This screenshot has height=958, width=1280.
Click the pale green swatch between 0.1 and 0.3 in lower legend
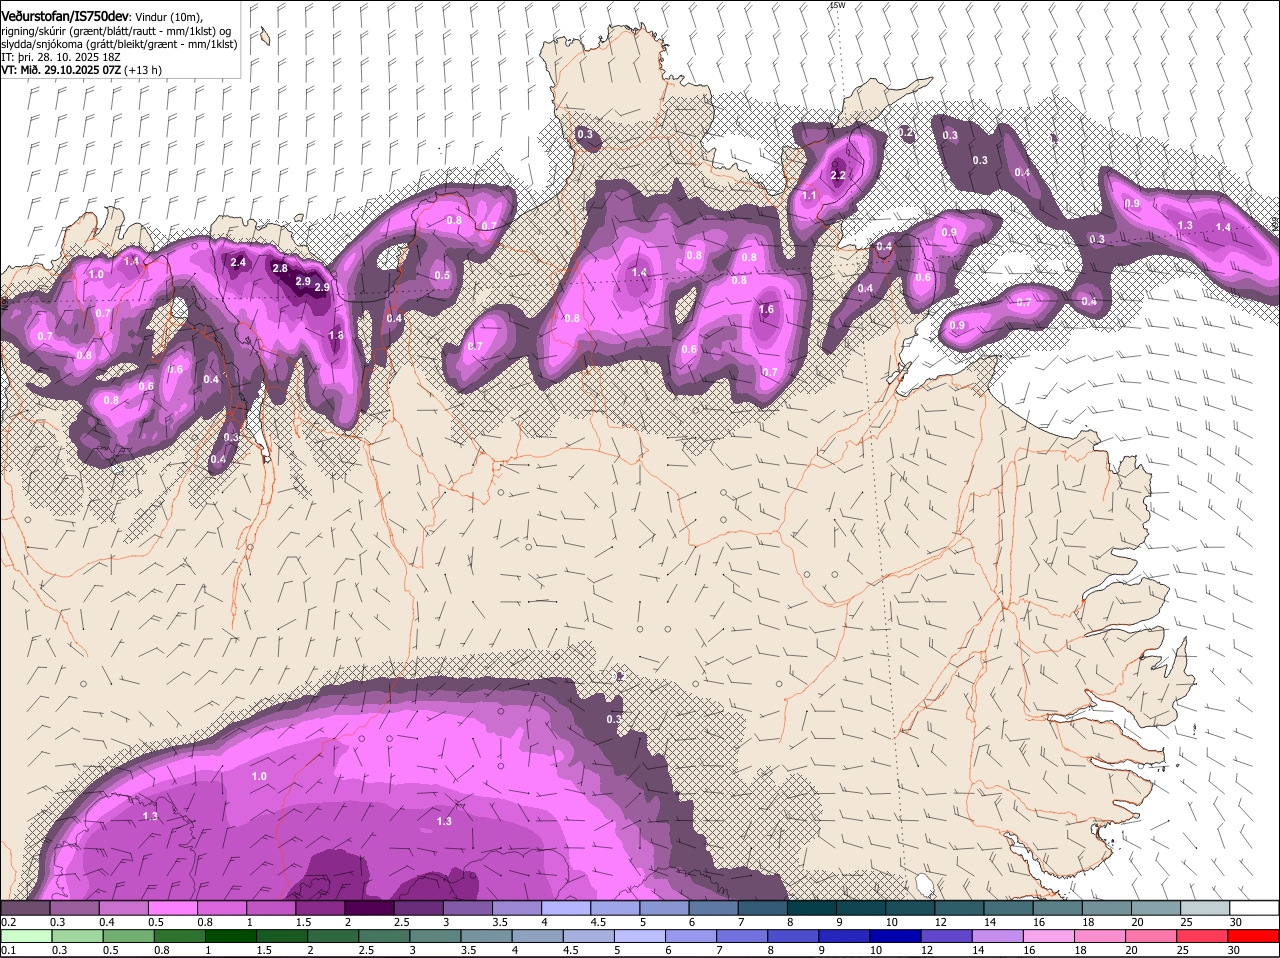25,936
